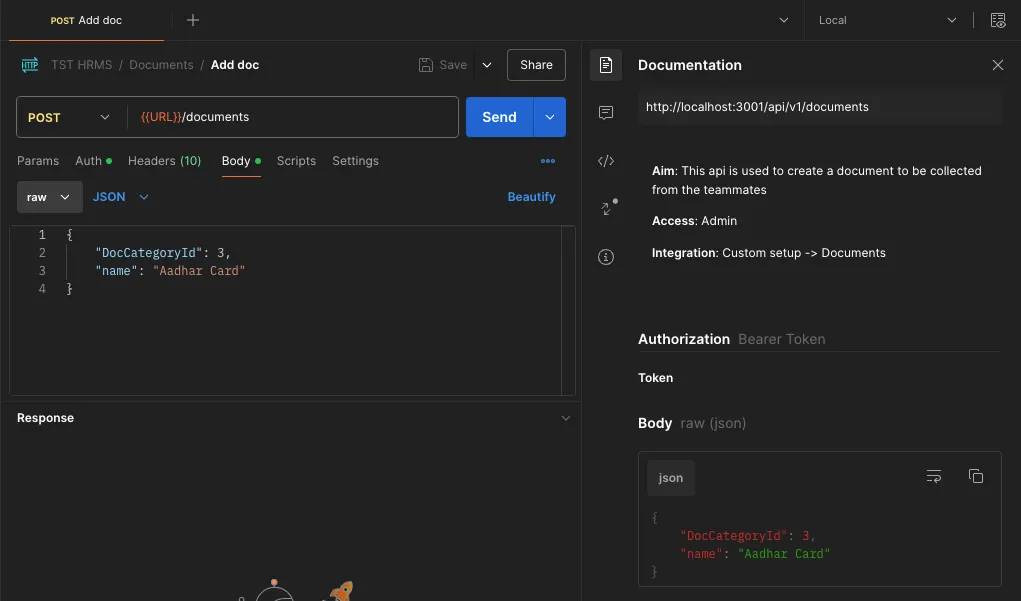Screen dimensions: 1021x601
Task: Open the Code snippet panel
Action: click(606, 160)
